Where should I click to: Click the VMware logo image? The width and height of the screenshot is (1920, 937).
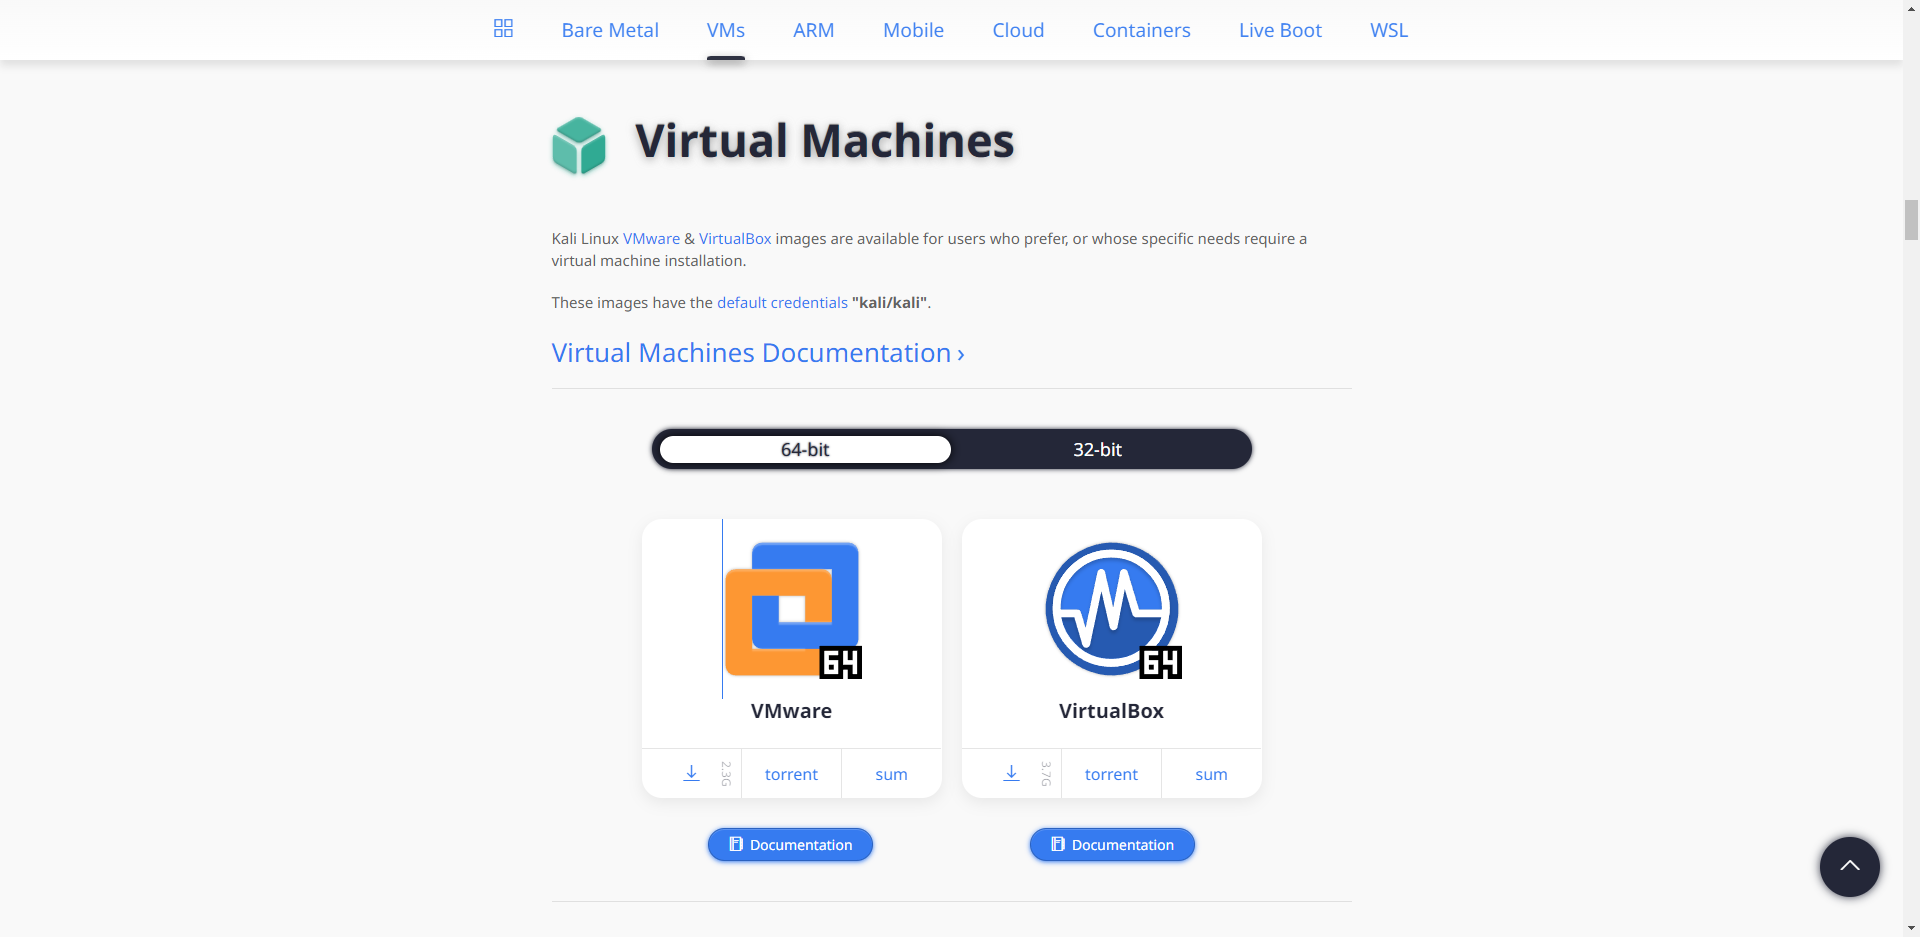tap(792, 610)
